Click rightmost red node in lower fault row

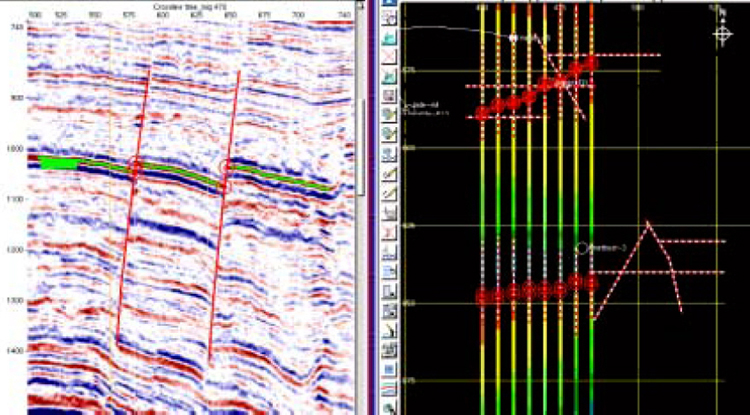point(591,282)
